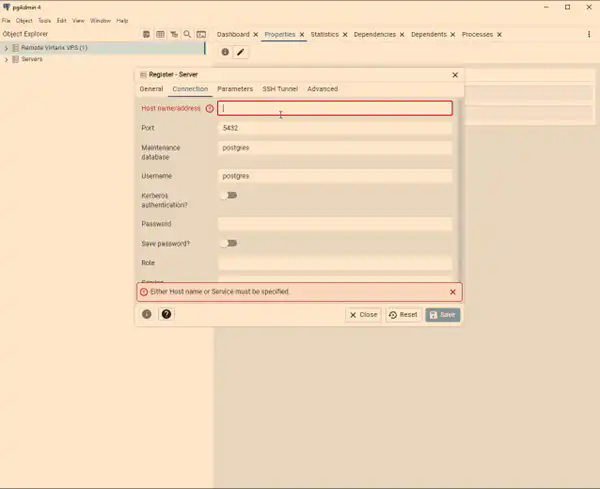Close the Properties tab
This screenshot has height=489, width=600.
coord(302,35)
